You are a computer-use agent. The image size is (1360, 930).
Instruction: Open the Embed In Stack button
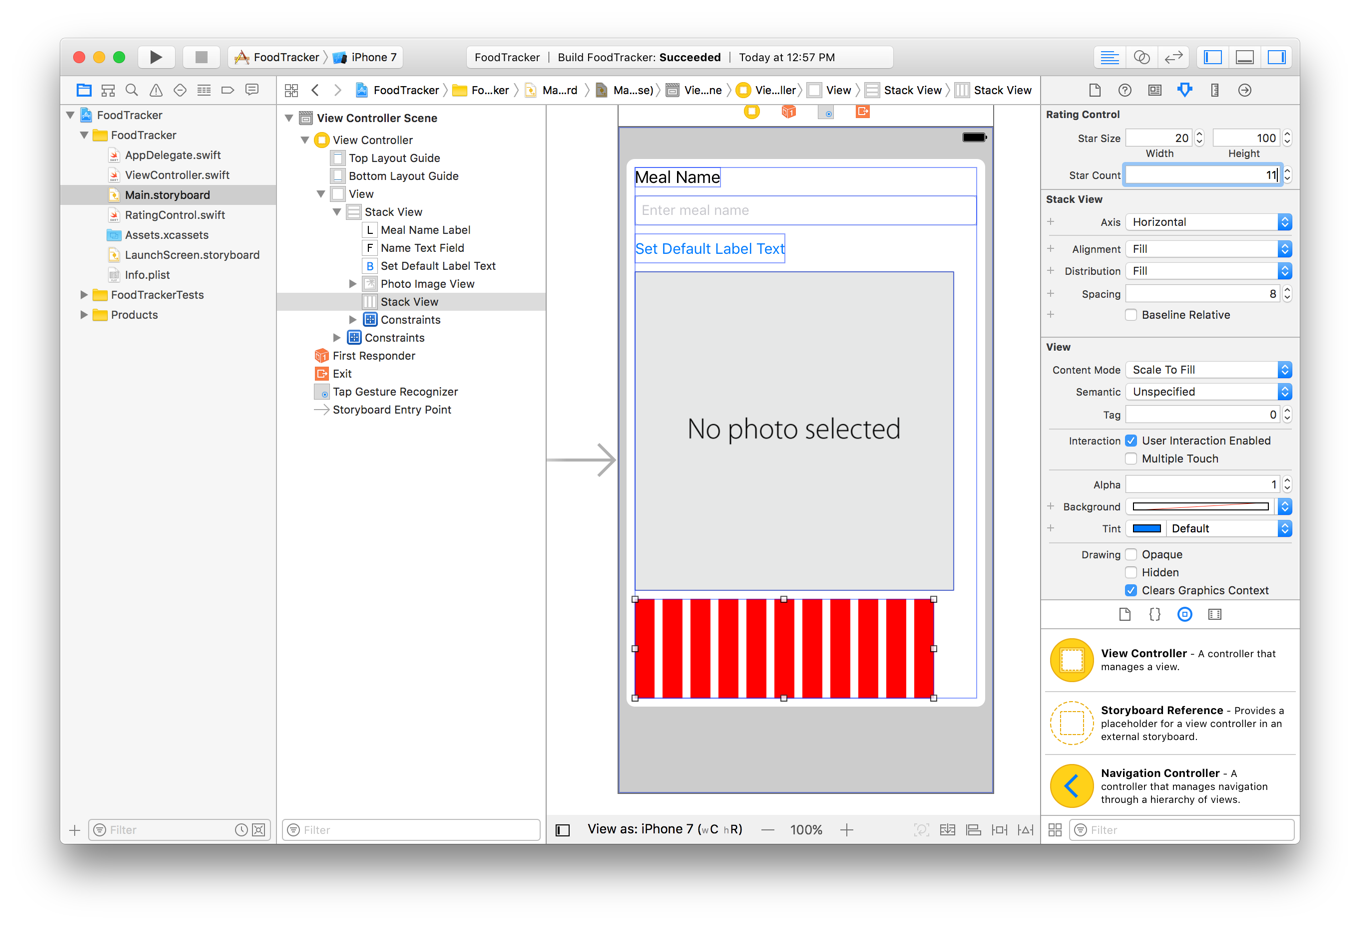pos(947,830)
